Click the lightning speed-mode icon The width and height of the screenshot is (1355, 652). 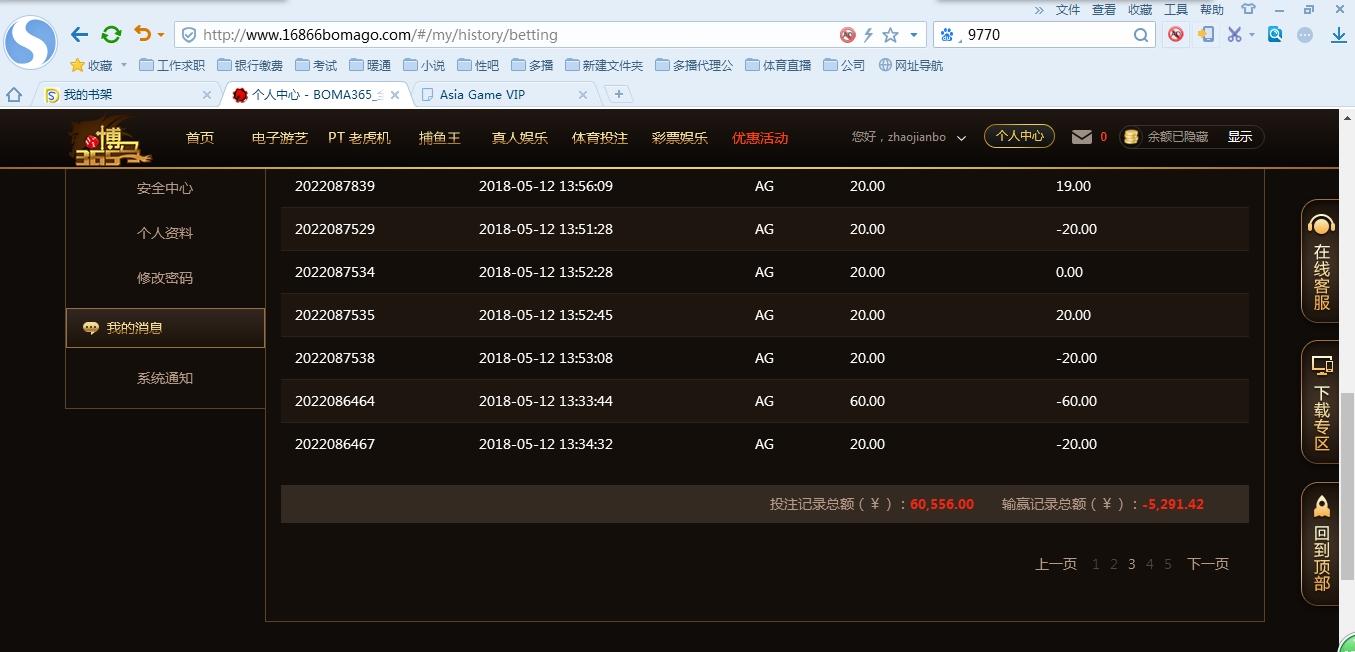pyautogui.click(x=868, y=35)
